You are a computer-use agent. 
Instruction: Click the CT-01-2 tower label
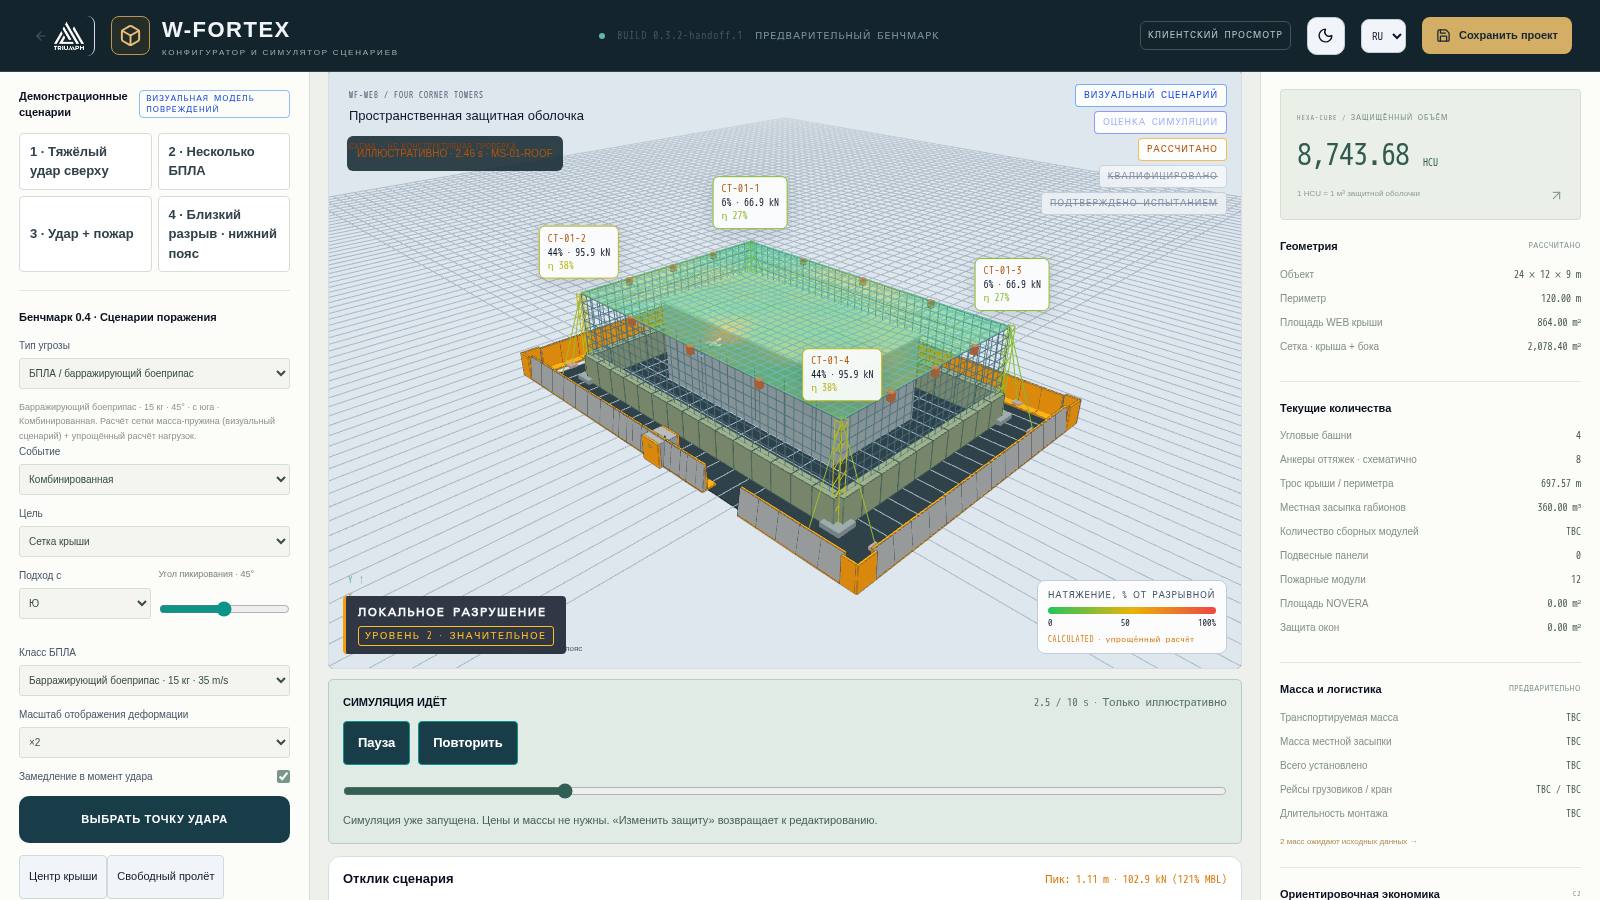[578, 252]
